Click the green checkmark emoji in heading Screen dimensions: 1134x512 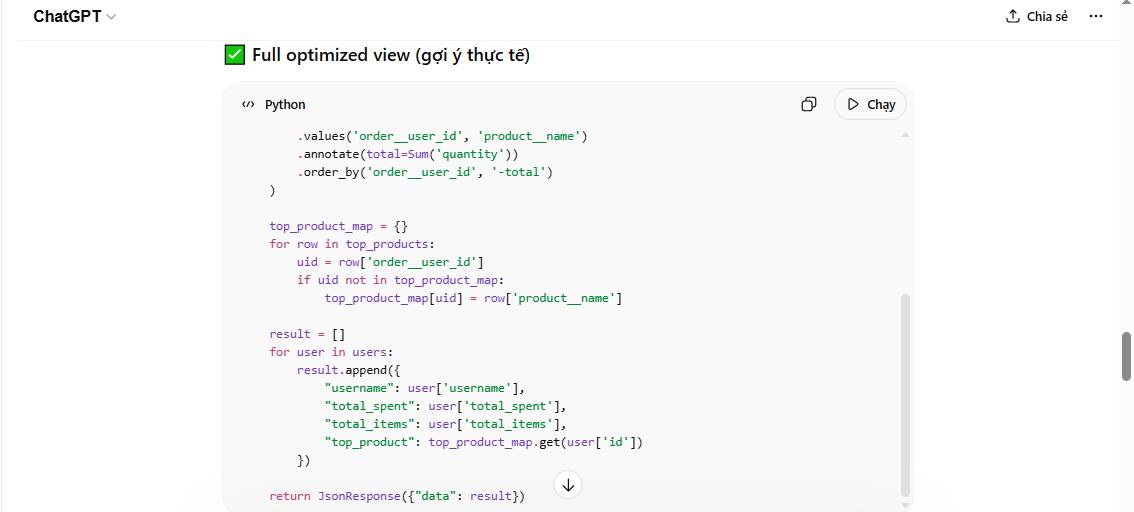tap(235, 55)
